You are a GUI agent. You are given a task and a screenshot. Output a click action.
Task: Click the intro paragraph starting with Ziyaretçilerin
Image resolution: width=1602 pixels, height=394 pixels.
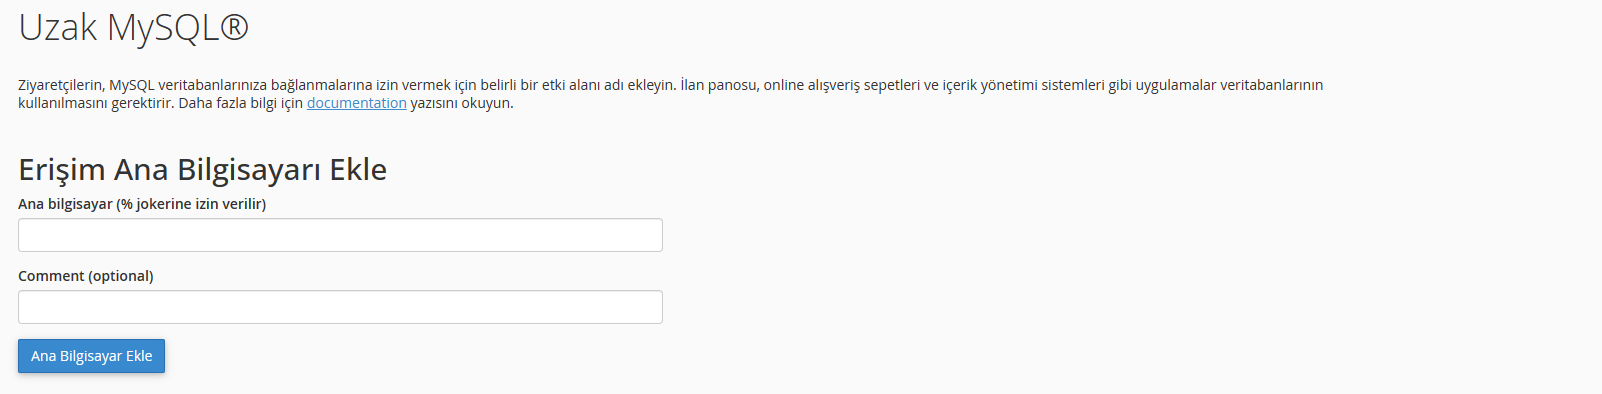point(670,94)
